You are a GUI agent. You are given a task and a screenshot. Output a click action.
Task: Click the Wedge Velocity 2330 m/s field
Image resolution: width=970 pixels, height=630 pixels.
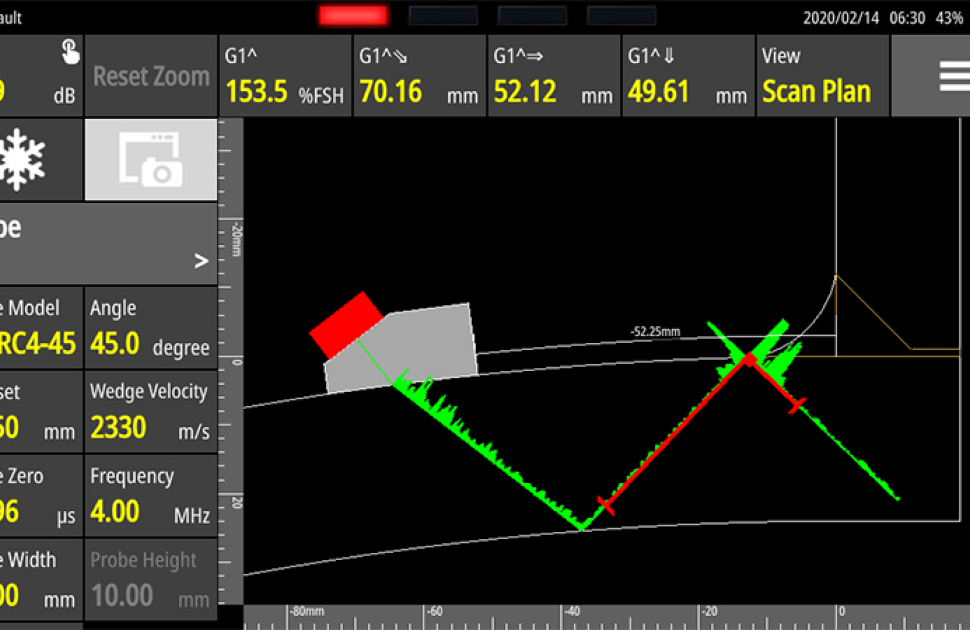(x=150, y=410)
